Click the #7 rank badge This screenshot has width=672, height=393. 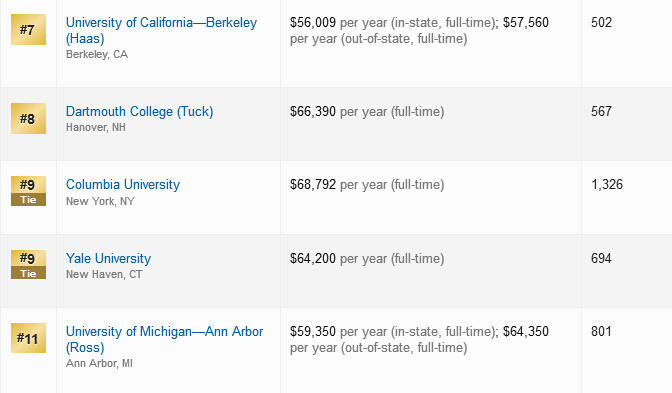[28, 30]
